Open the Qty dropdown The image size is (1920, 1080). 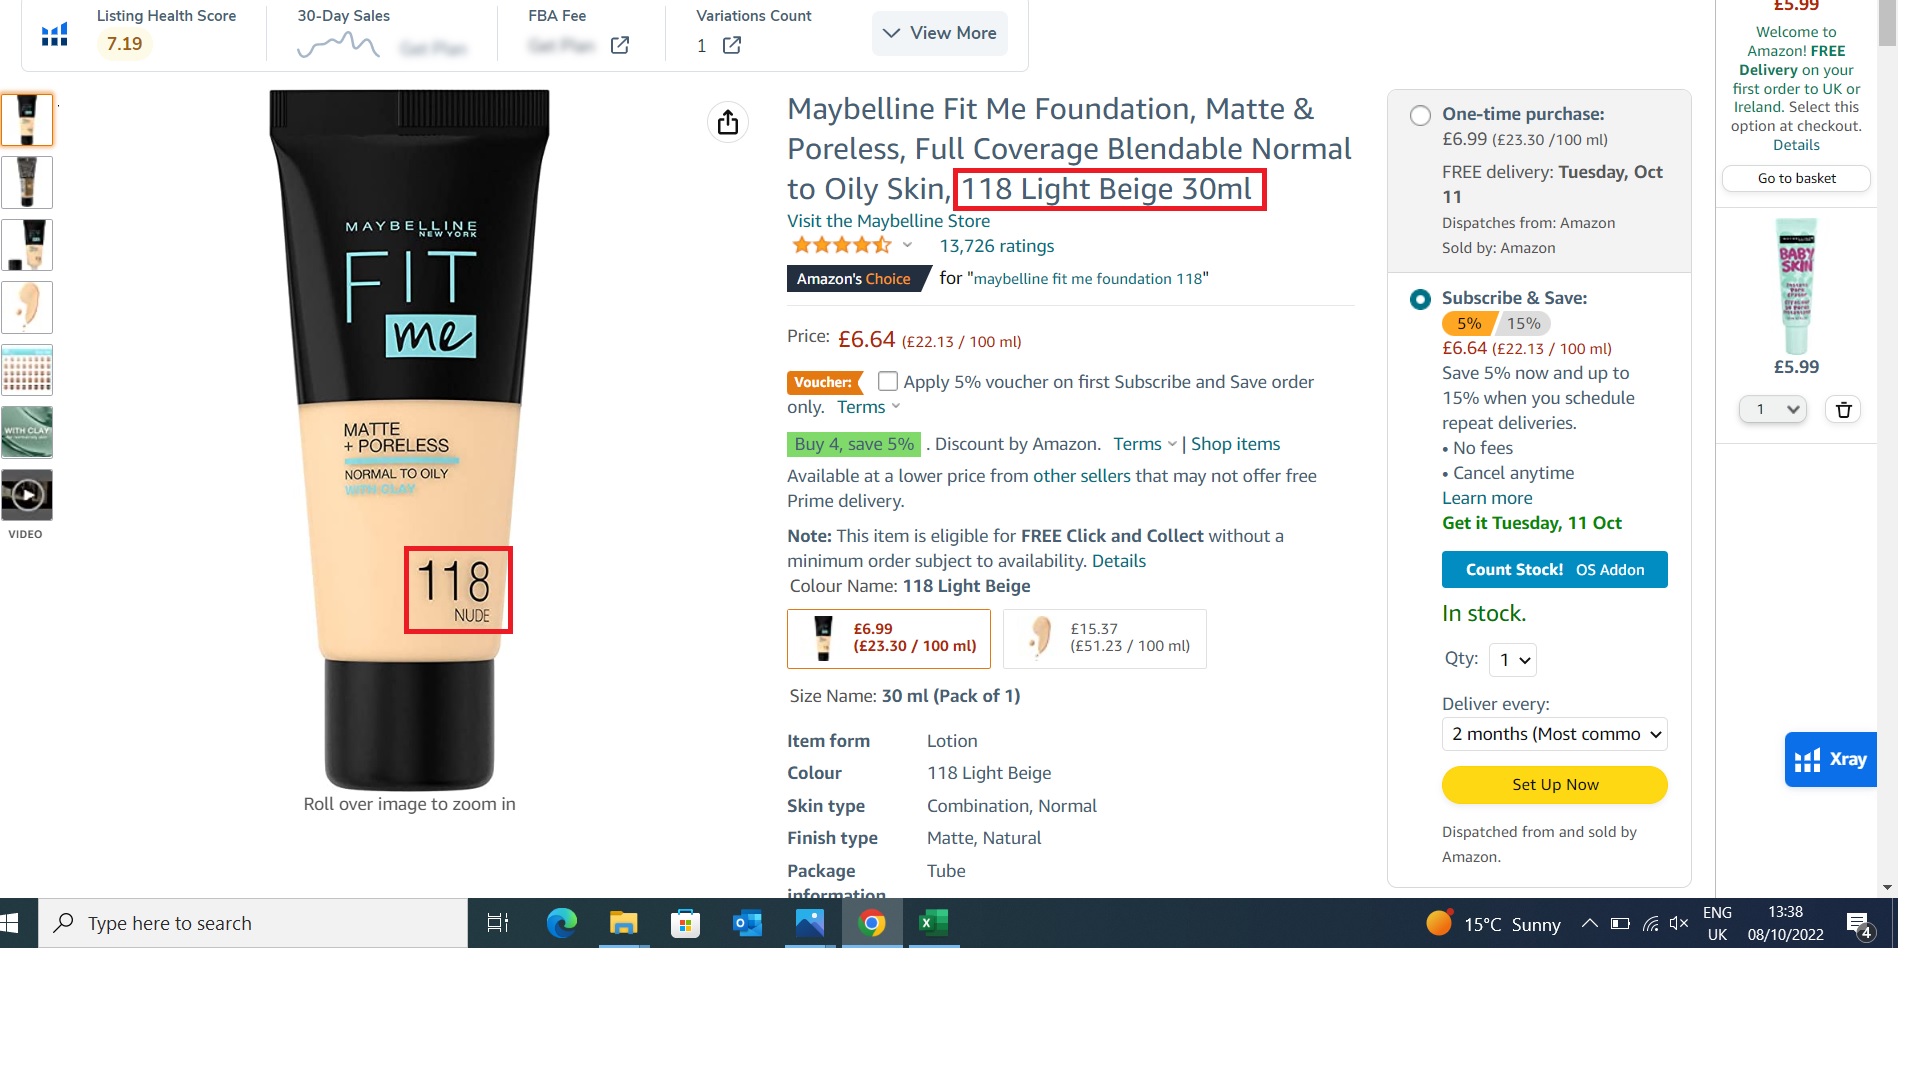(x=1512, y=660)
